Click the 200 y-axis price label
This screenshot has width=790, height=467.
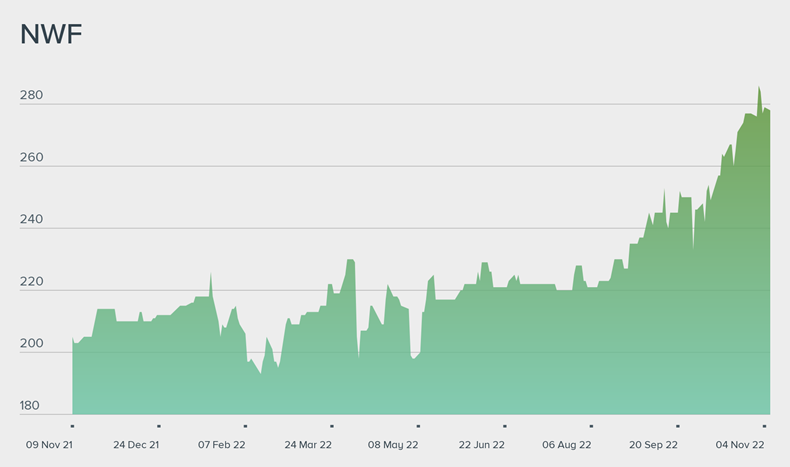coord(31,344)
